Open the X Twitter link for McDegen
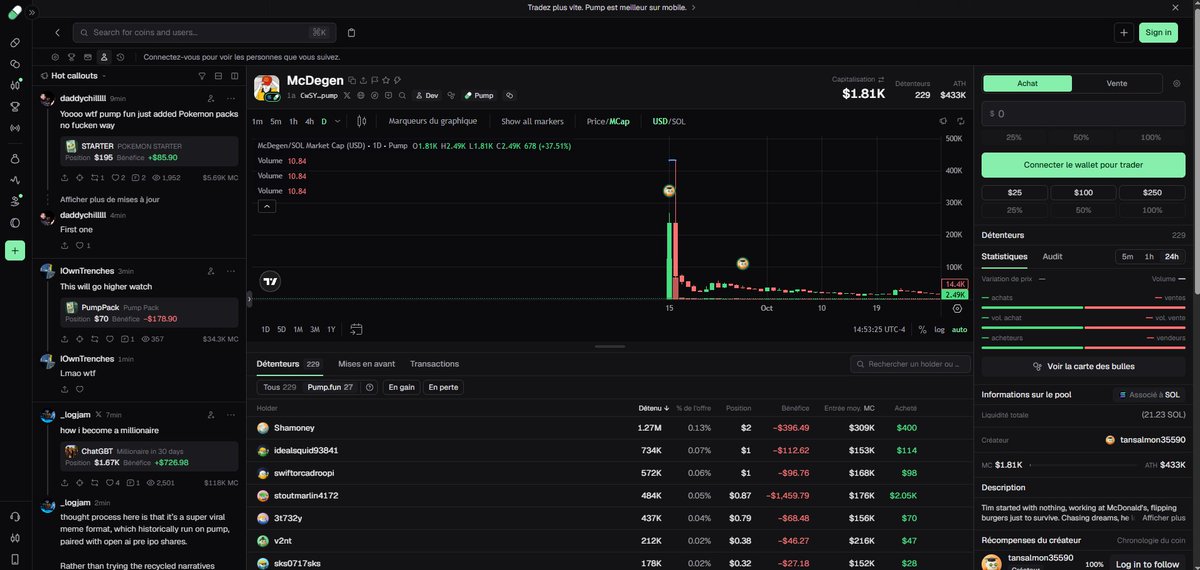This screenshot has height=570, width=1200. pyautogui.click(x=347, y=95)
